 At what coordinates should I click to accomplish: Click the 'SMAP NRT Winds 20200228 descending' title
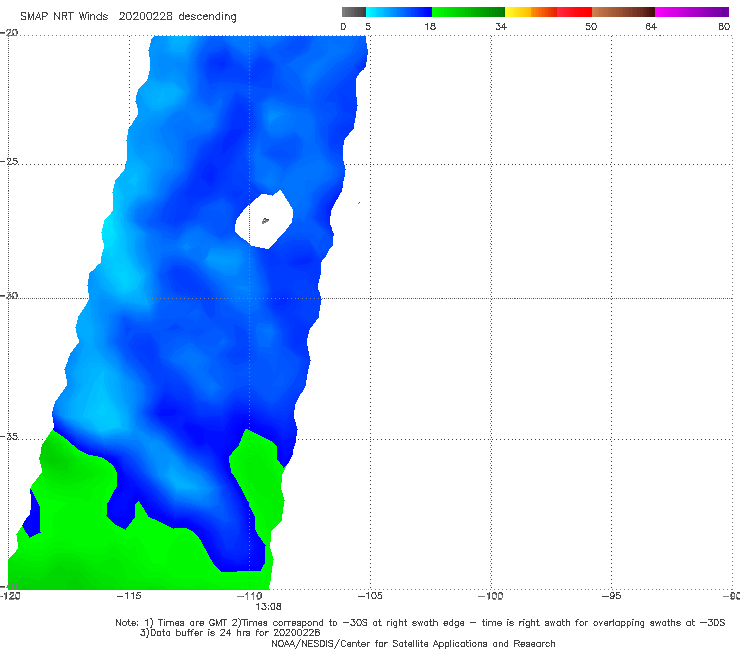128,17
